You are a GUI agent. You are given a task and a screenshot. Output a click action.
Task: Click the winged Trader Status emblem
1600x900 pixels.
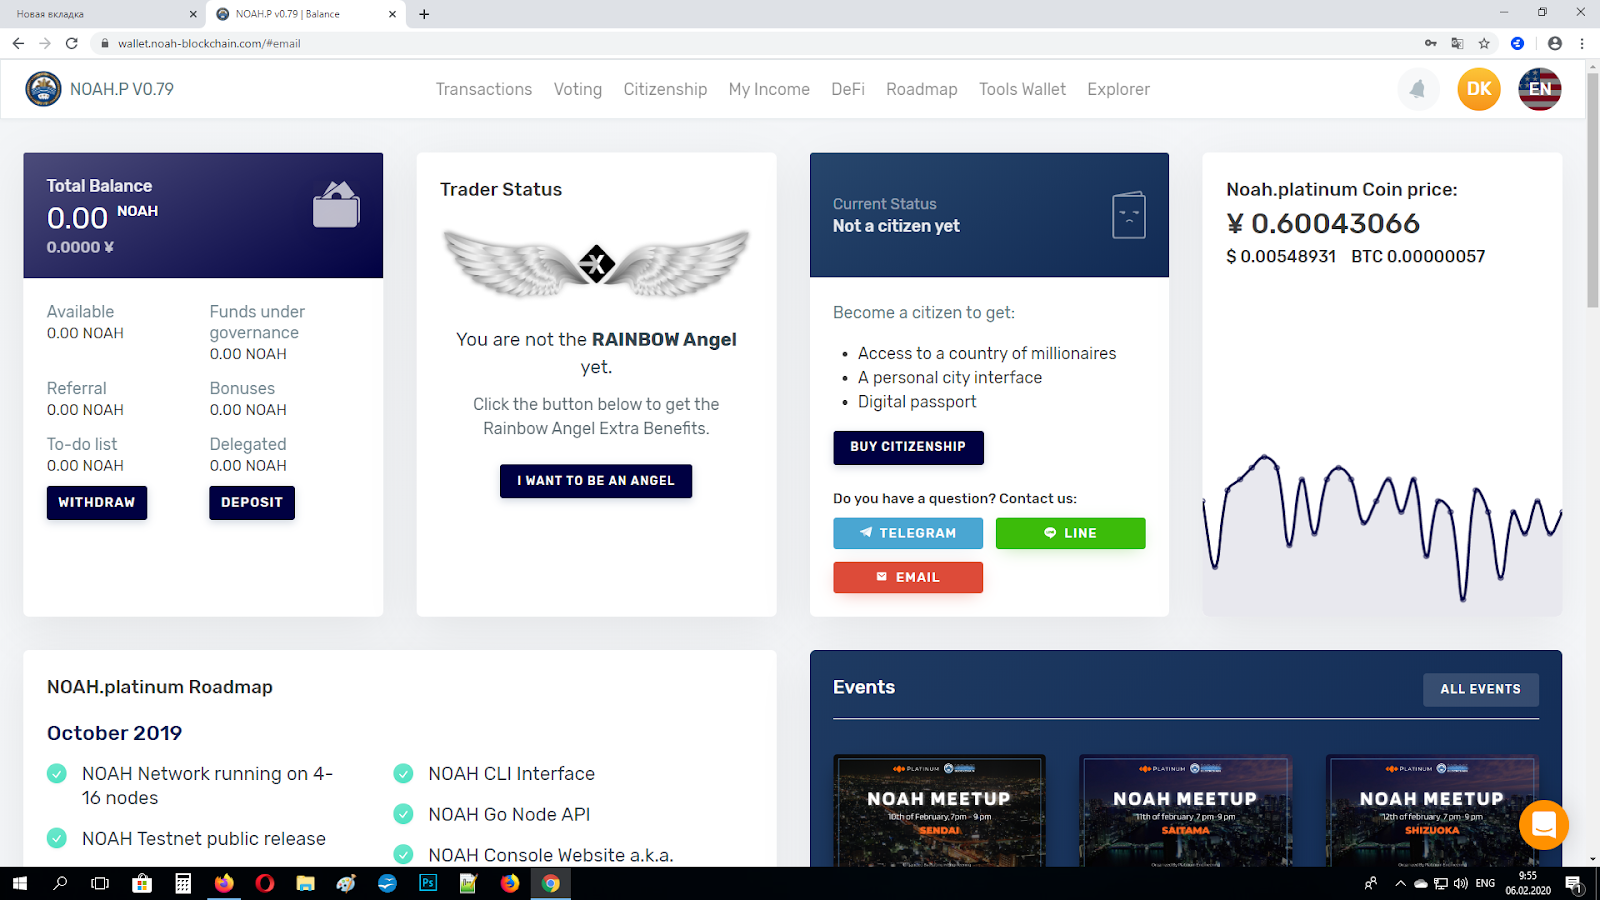pos(596,264)
